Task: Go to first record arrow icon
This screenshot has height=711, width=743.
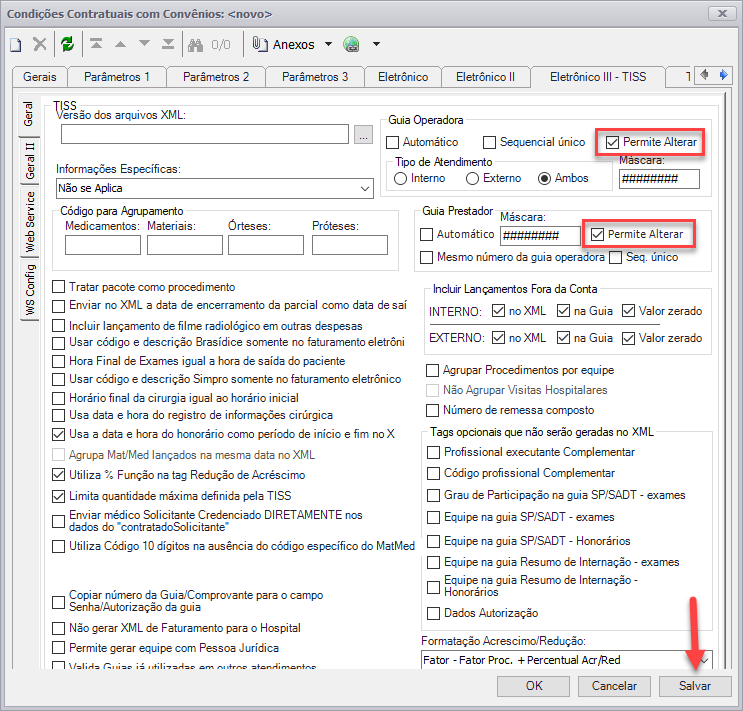Action: 96,44
